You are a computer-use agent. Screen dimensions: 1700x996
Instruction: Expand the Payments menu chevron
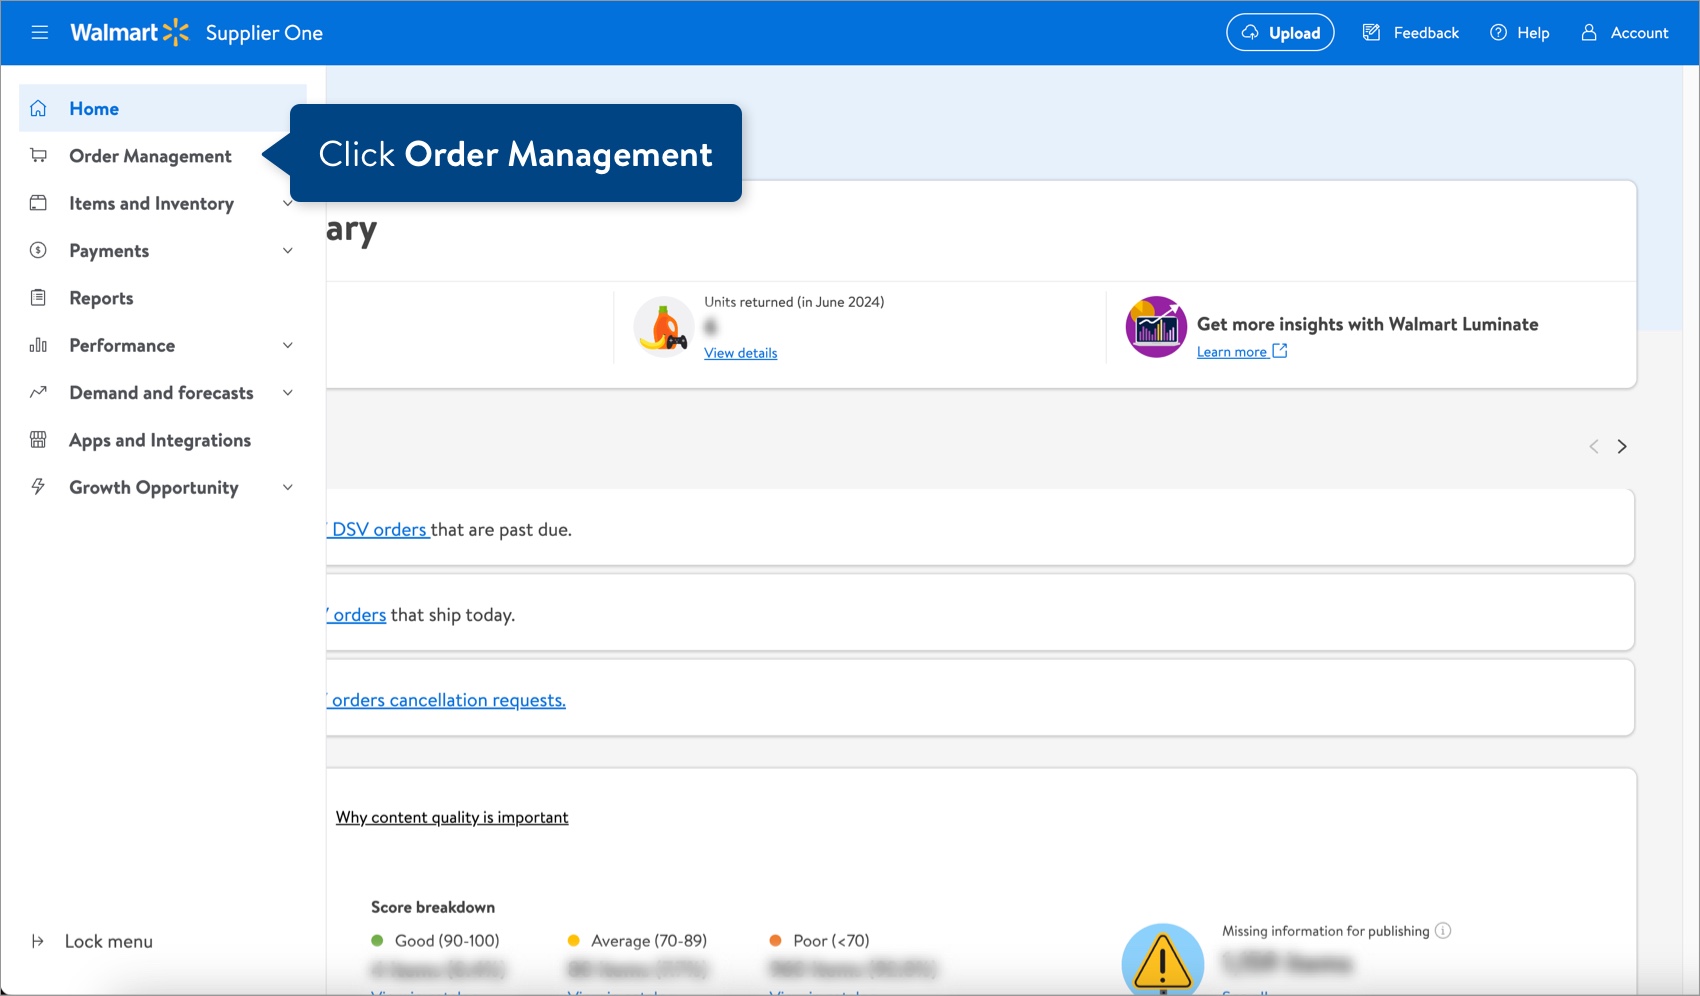coord(287,250)
